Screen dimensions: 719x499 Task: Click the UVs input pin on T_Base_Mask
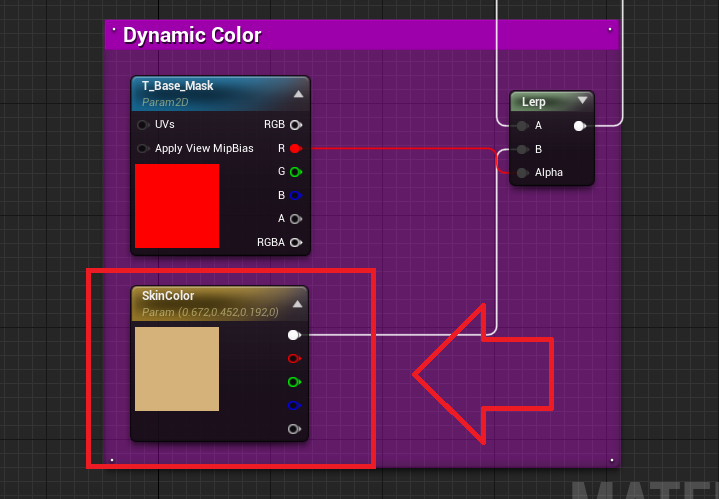pos(144,125)
